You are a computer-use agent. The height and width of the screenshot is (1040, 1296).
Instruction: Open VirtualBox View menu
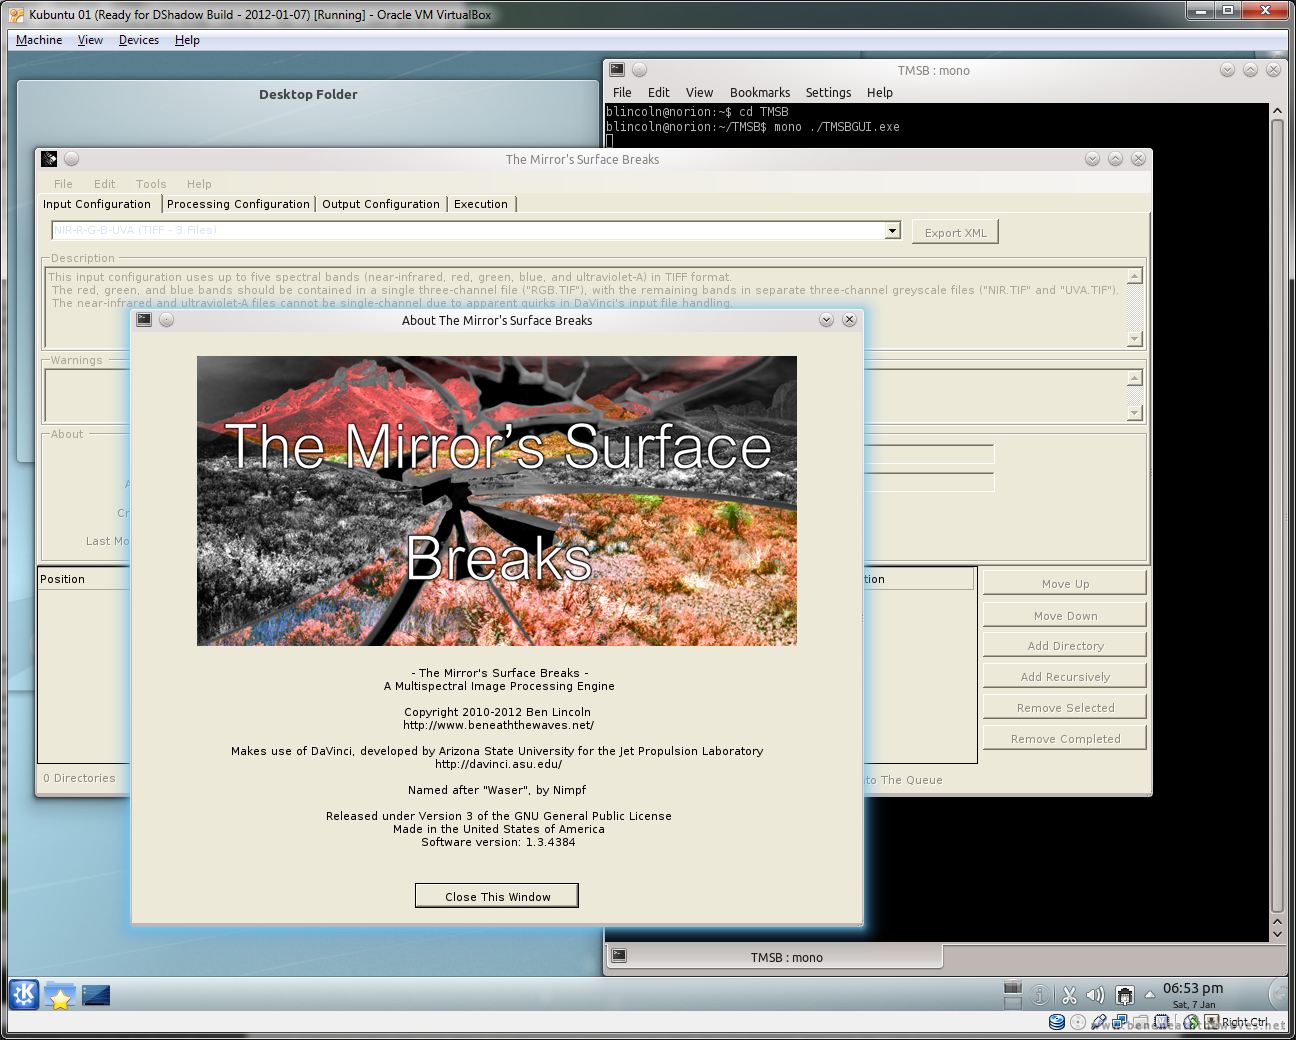coord(90,40)
